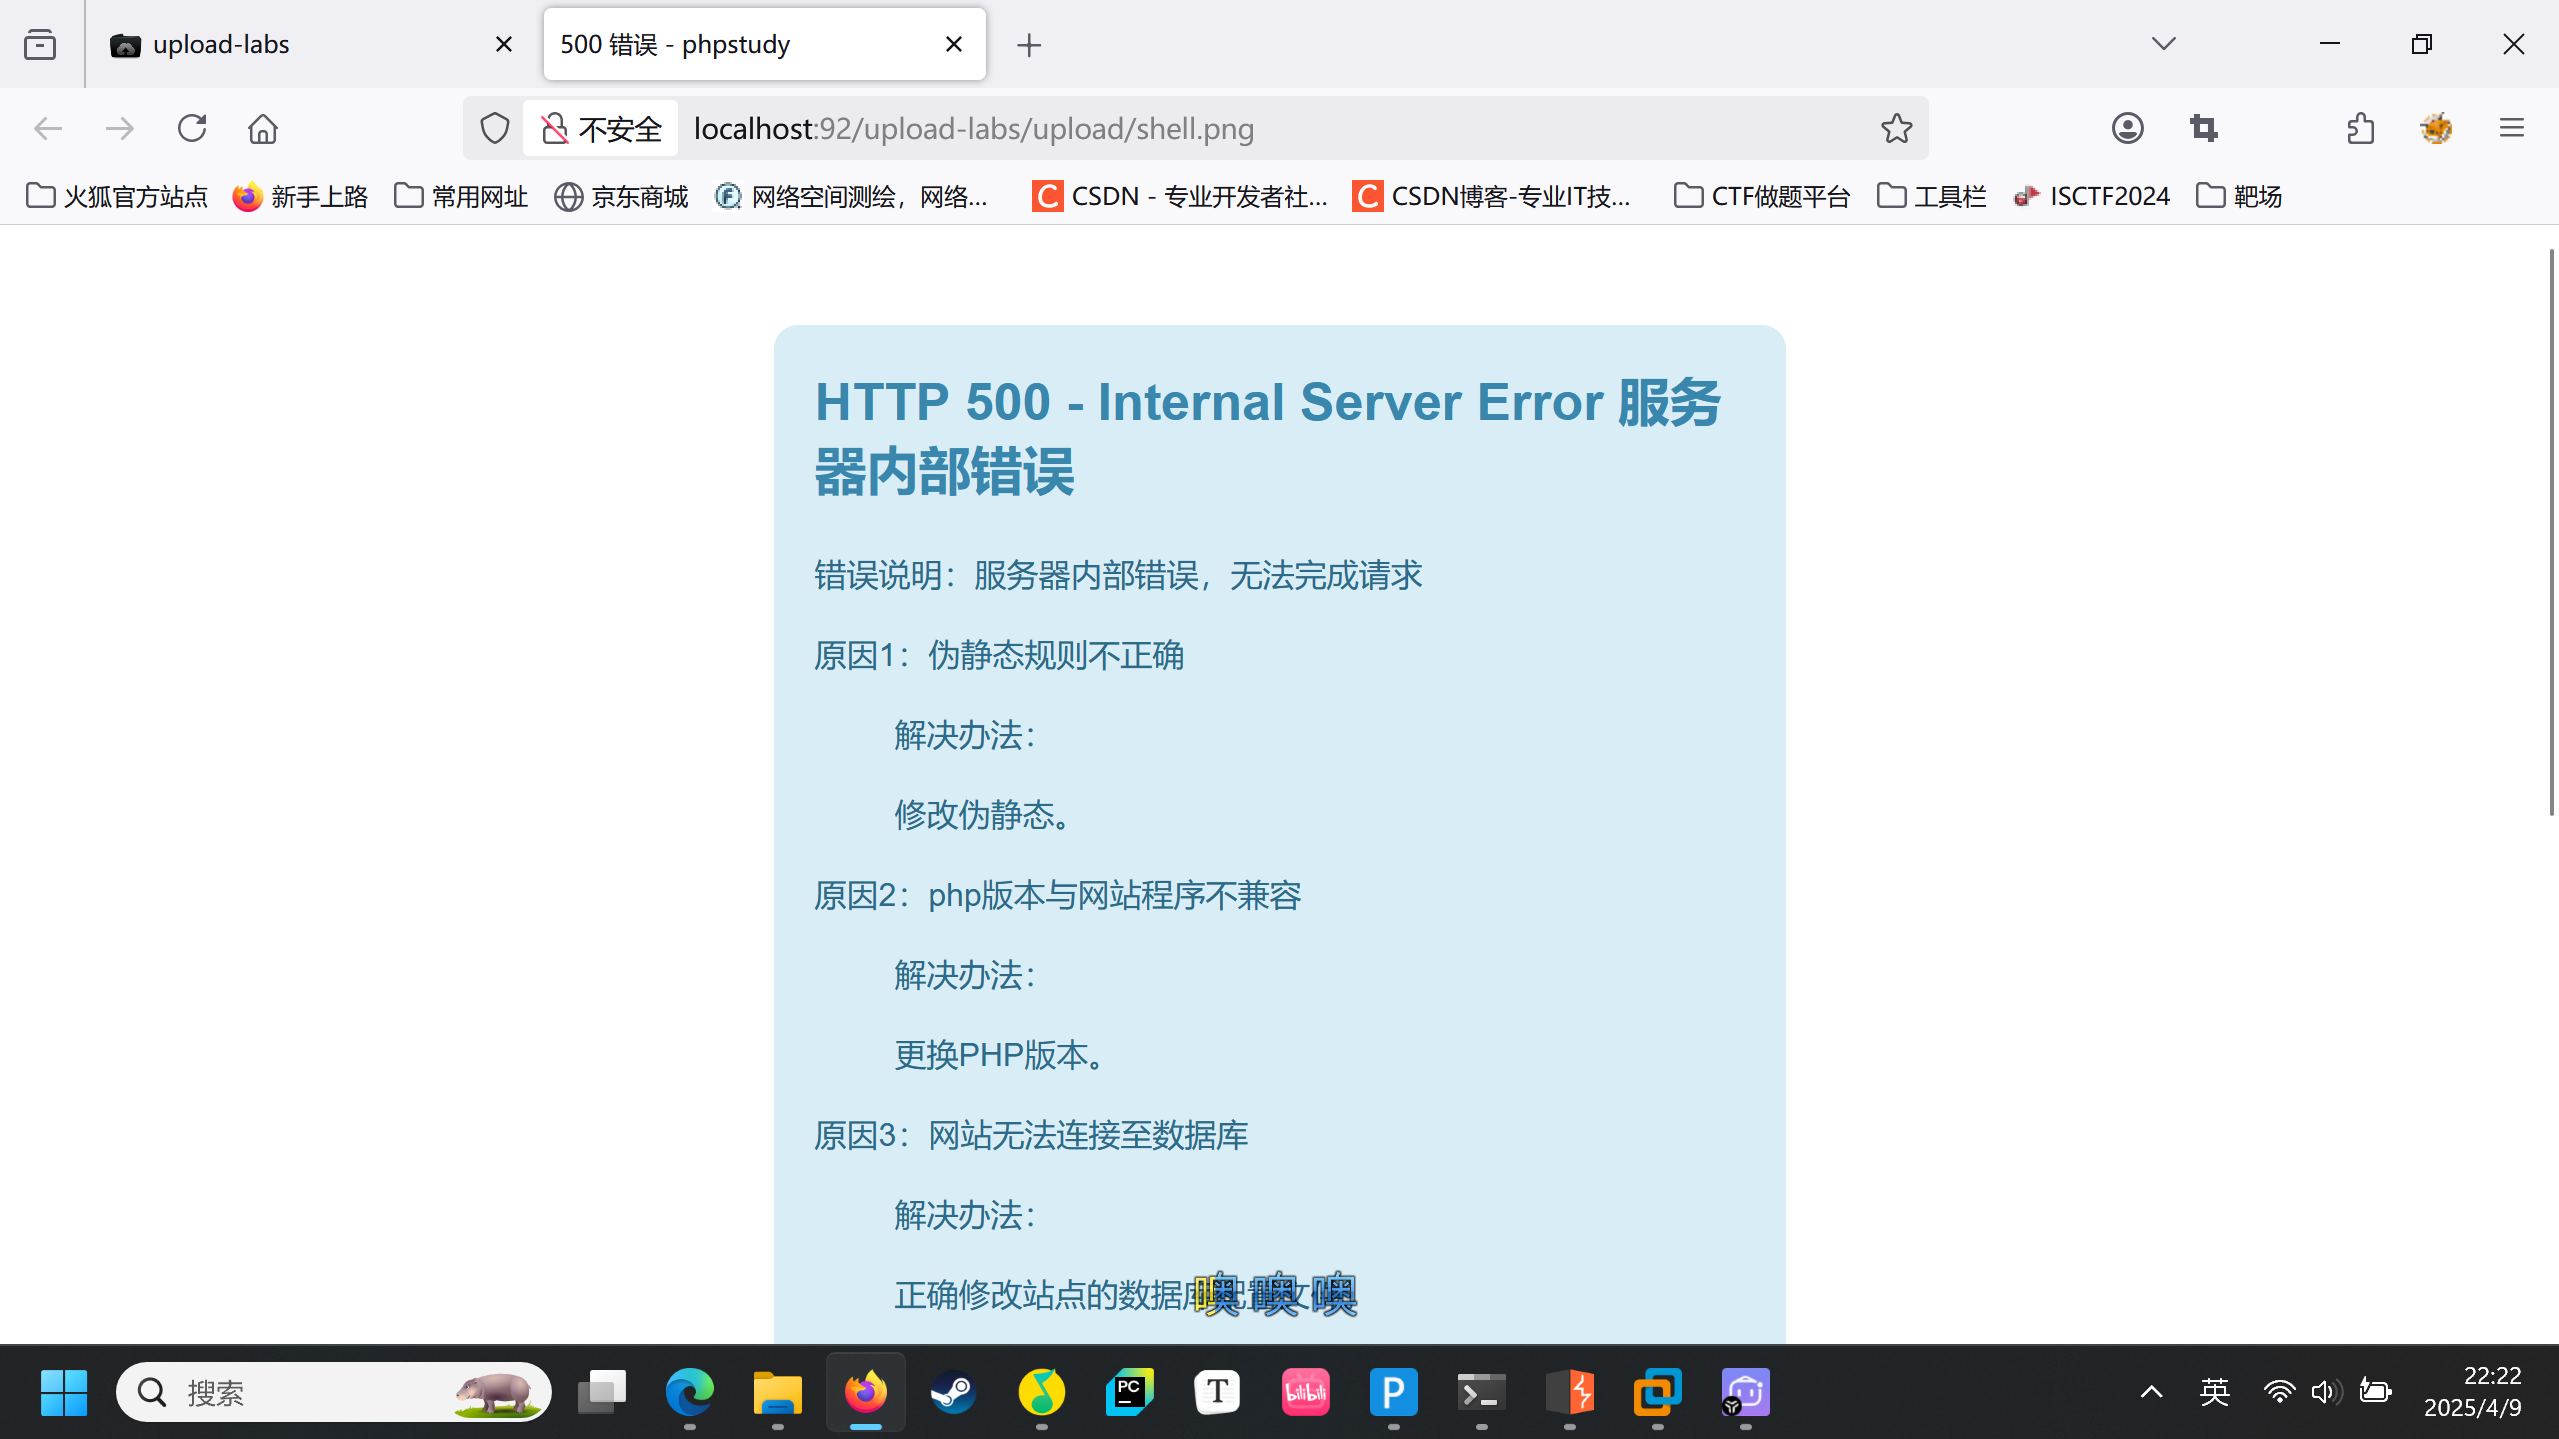2559x1439 pixels.
Task: Click the 不安全 site security indicator
Action: point(601,129)
